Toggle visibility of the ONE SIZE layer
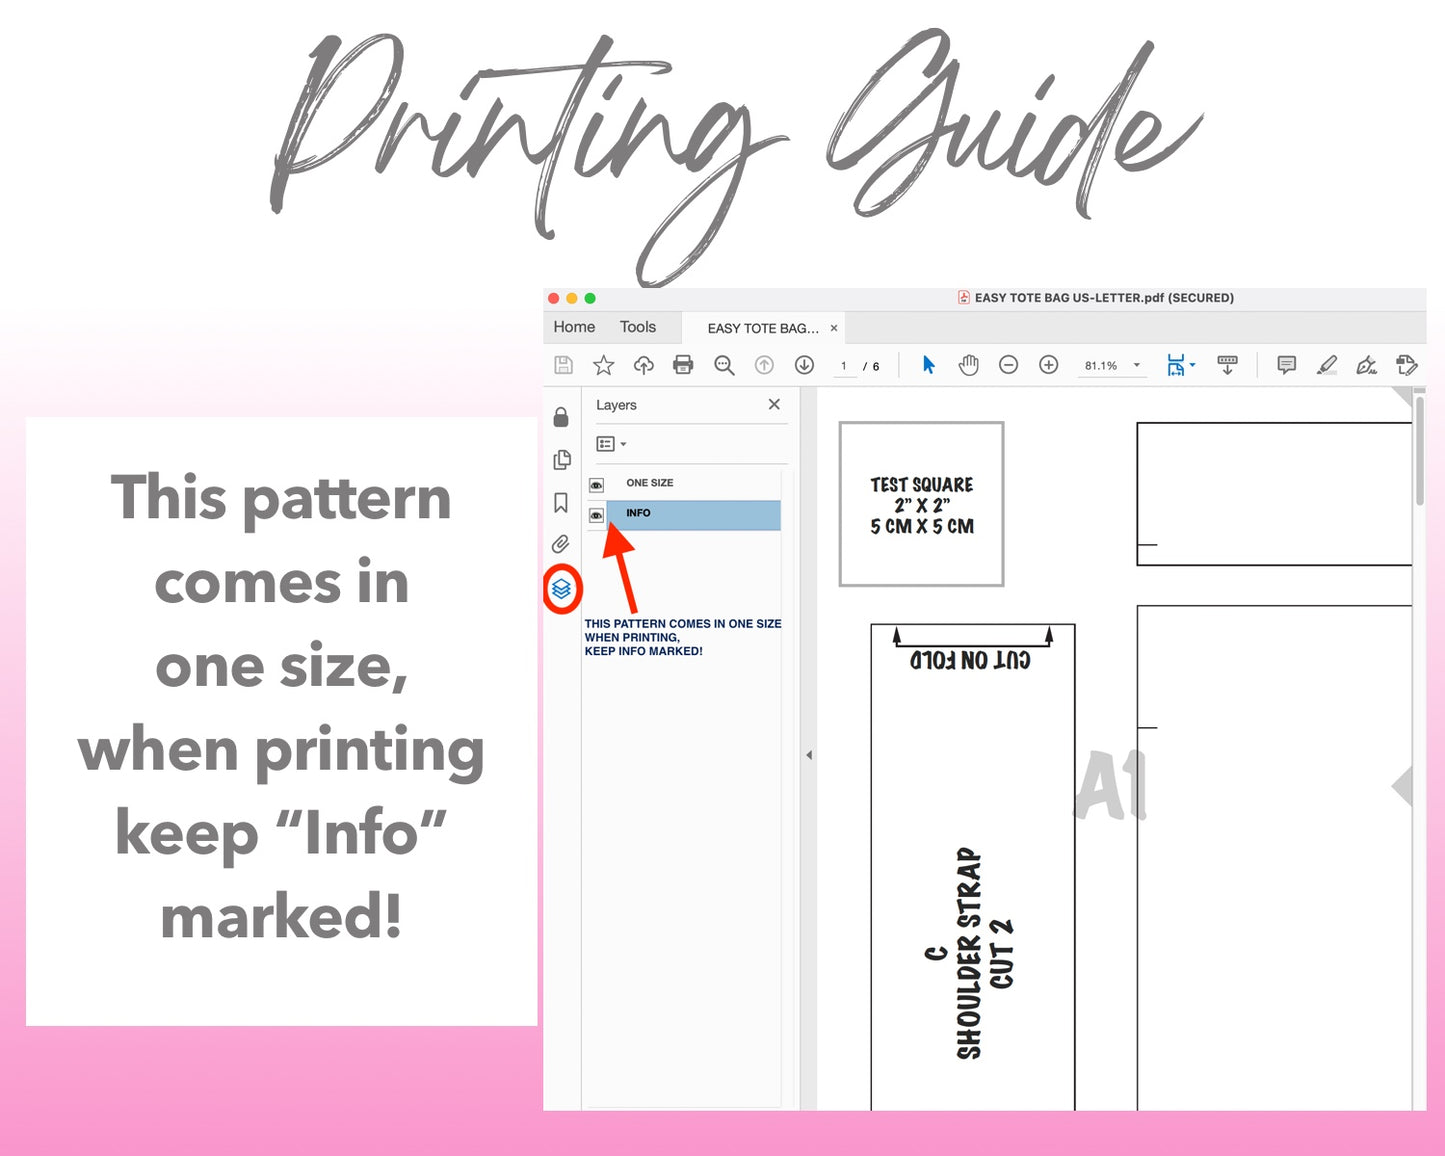Viewport: 1445px width, 1156px height. [597, 485]
